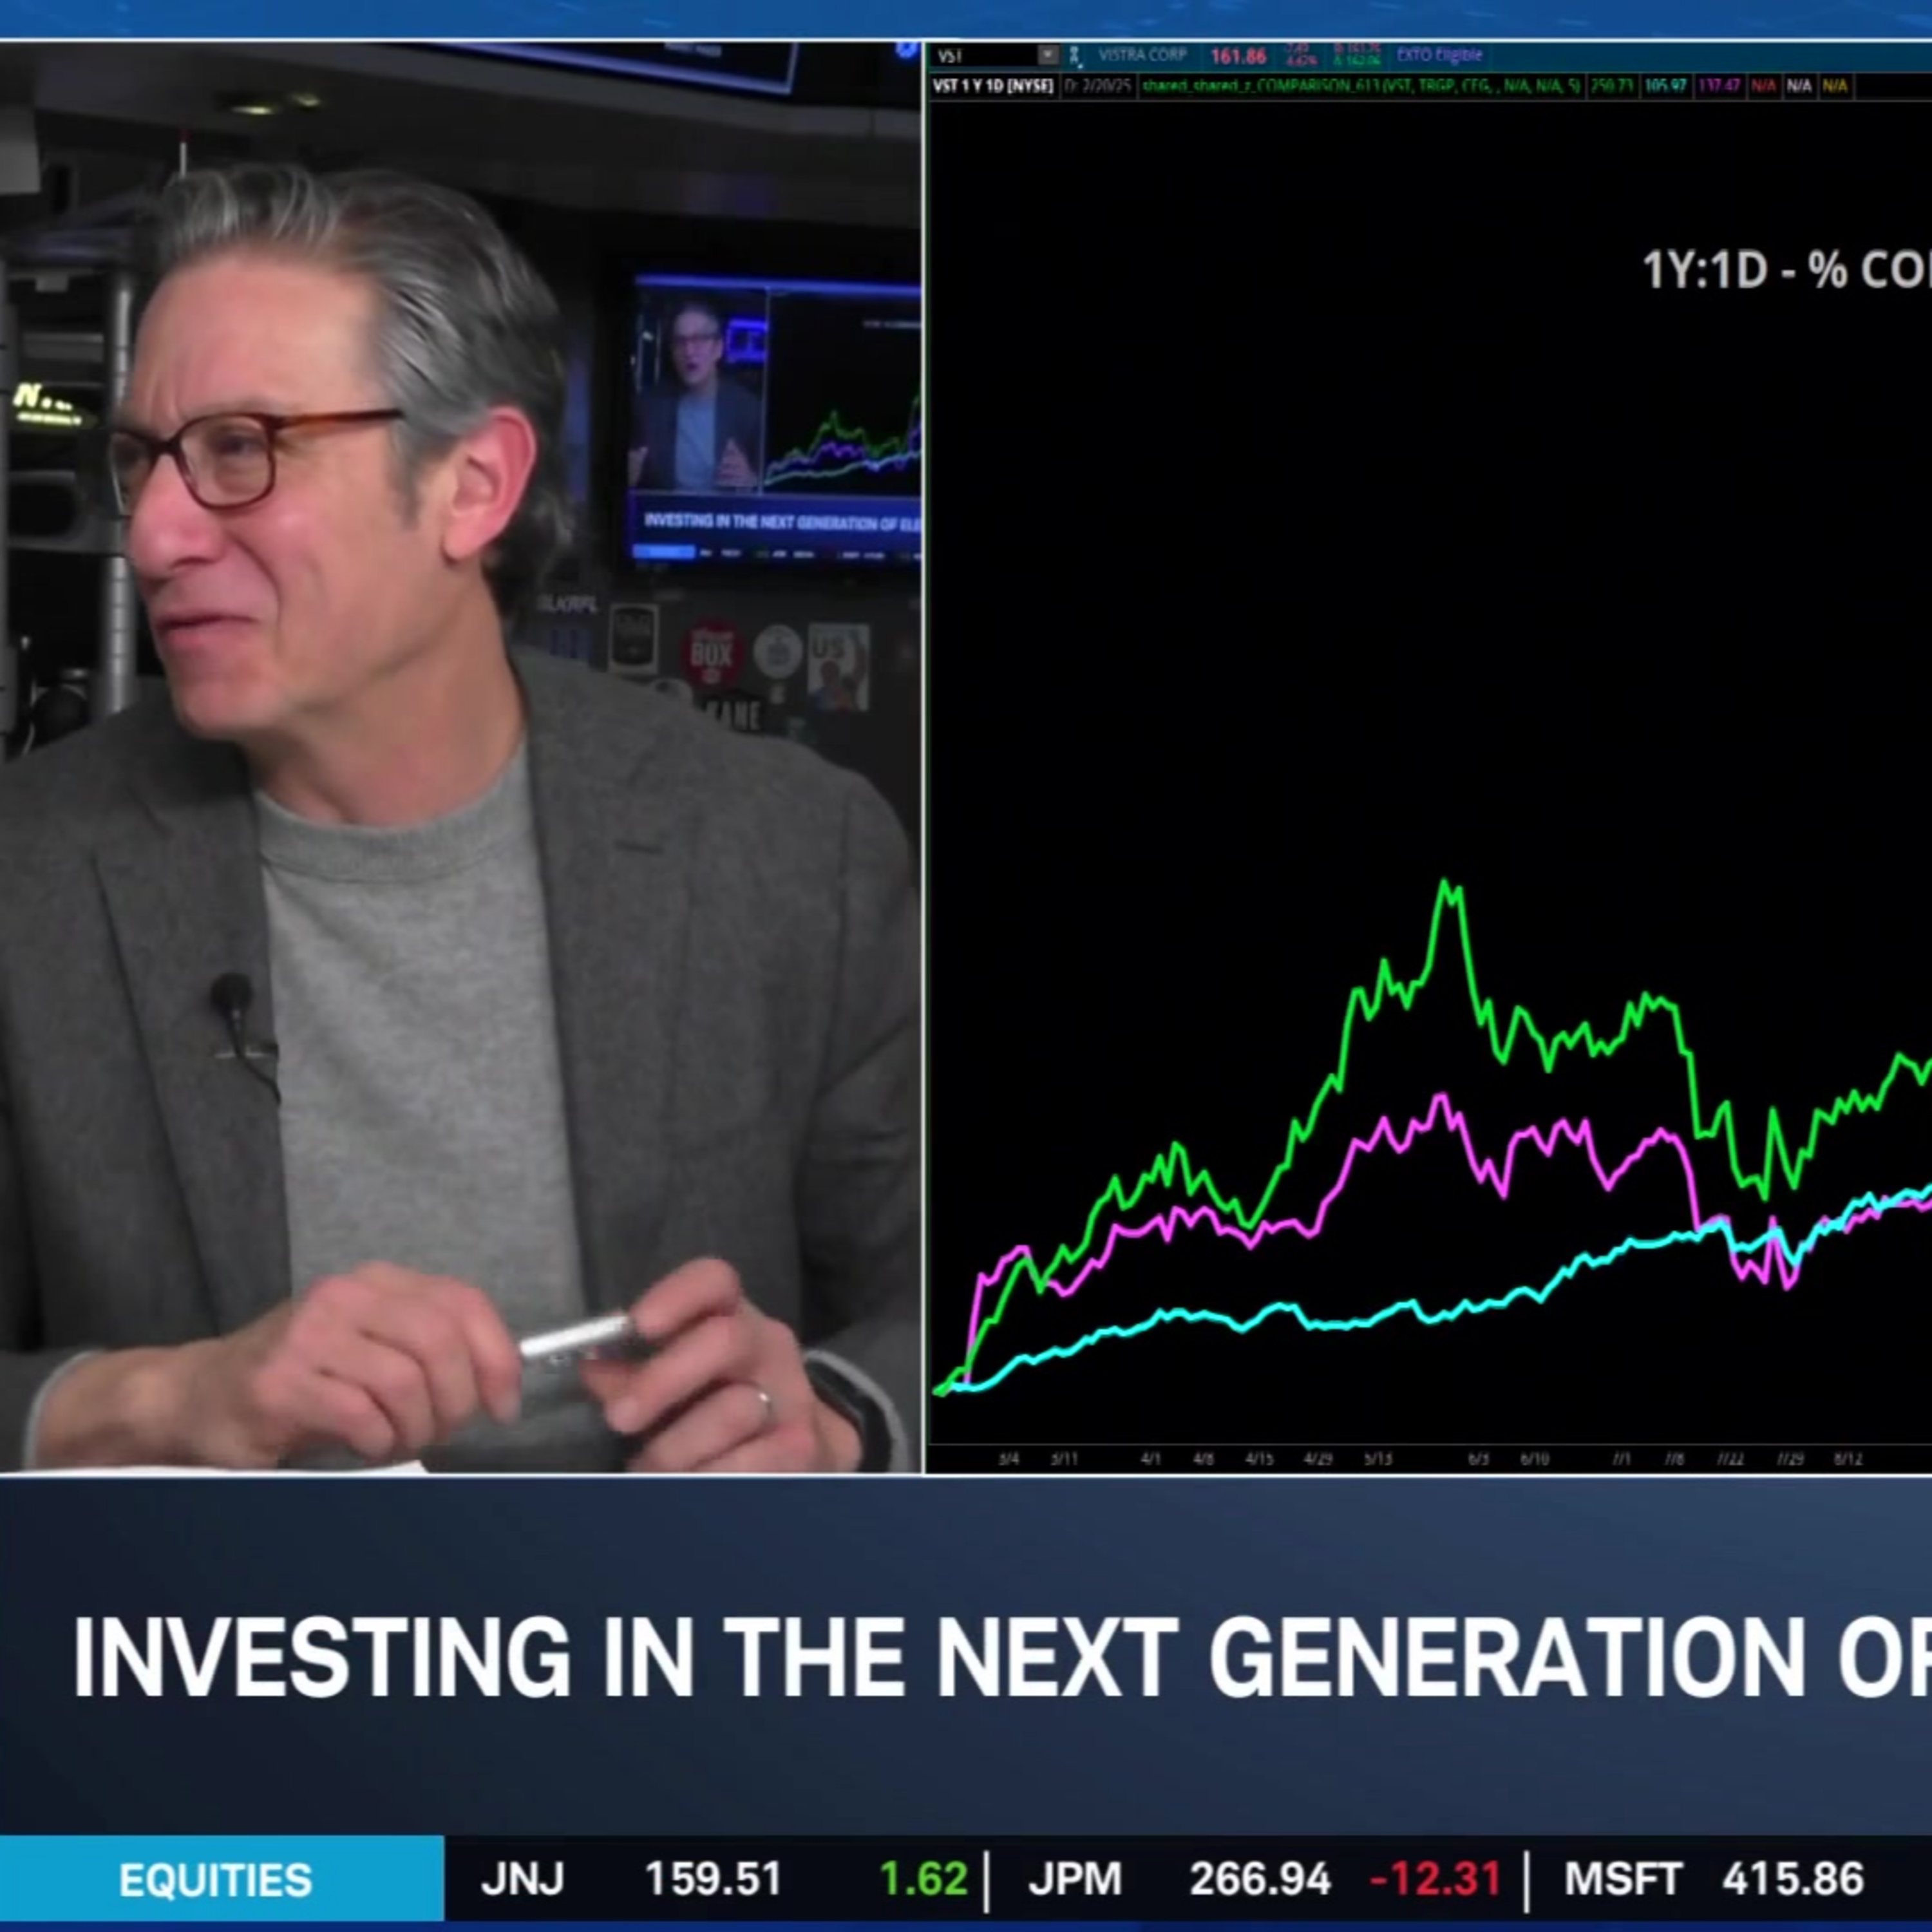Click the JNJ change value 1.62
Screen dimensions: 1932x1932
point(924,1879)
